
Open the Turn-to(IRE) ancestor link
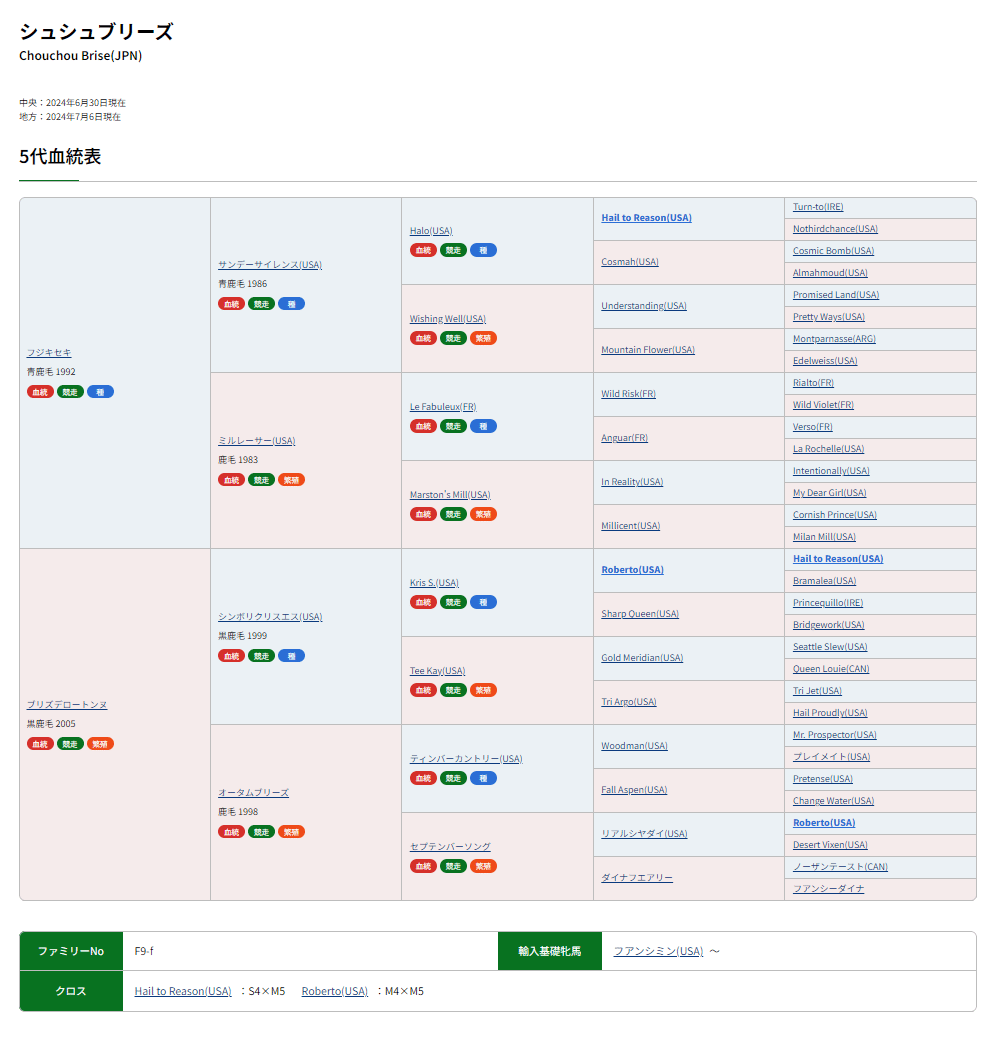point(818,207)
